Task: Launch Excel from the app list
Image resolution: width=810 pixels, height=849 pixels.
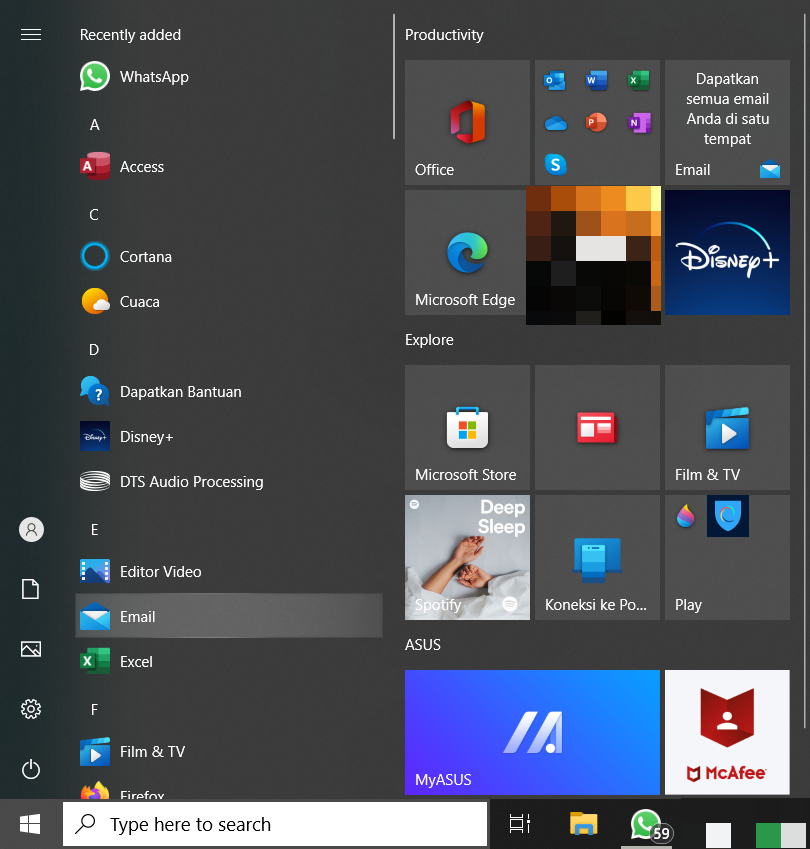Action: tap(228, 661)
